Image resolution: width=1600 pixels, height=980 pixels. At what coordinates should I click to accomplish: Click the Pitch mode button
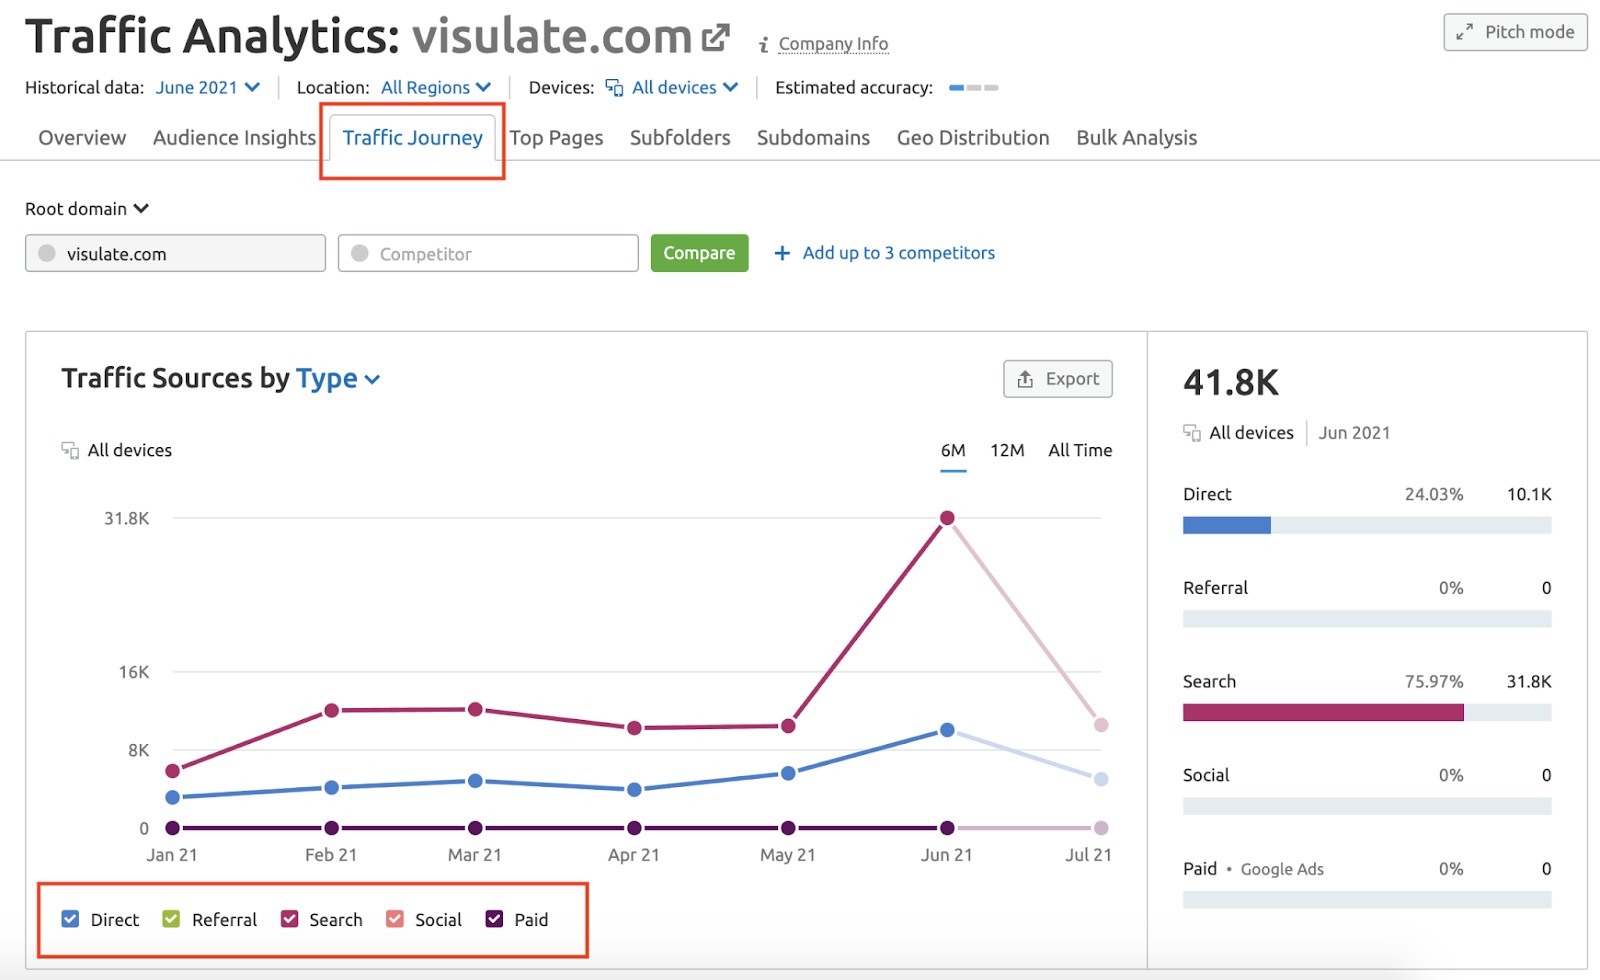tap(1515, 32)
